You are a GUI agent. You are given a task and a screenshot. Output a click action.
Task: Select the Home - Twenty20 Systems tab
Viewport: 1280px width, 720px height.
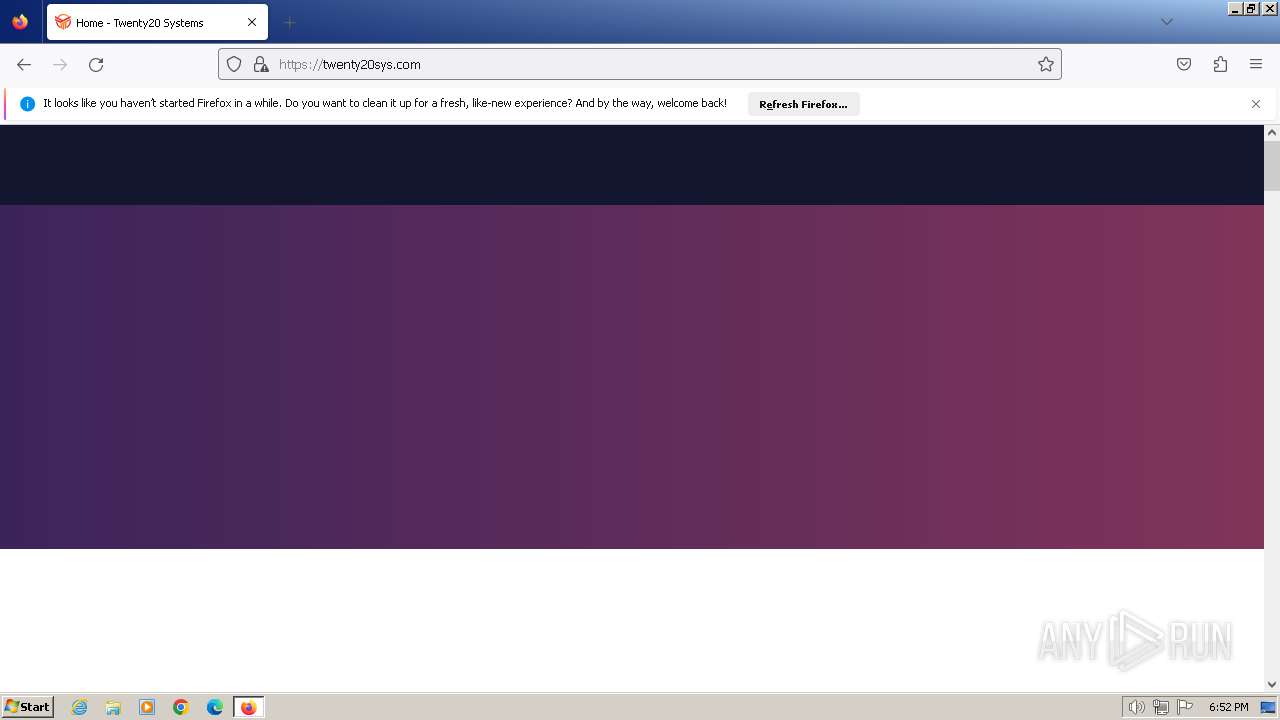[x=157, y=22]
